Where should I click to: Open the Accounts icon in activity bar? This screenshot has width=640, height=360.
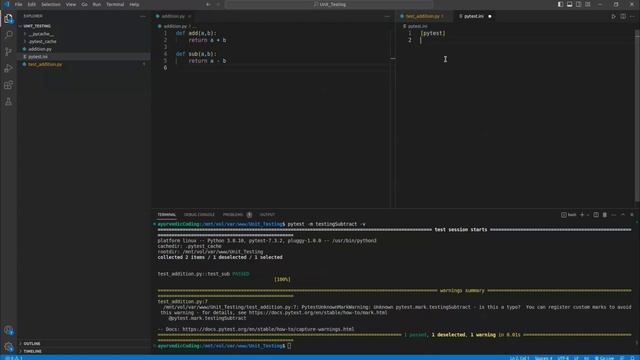click(x=9, y=330)
